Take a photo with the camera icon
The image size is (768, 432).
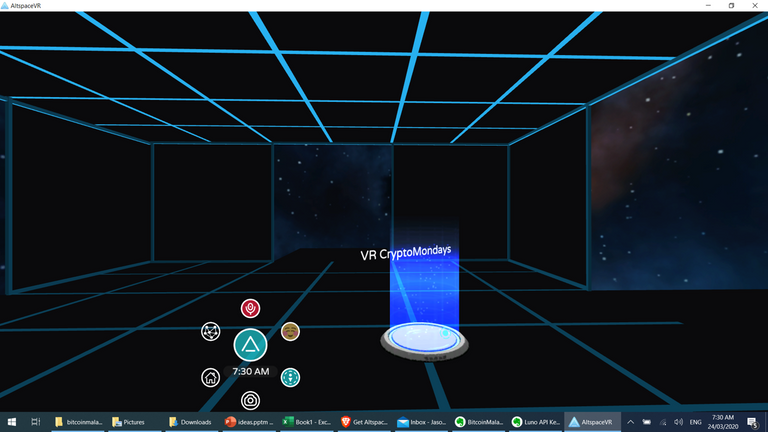[x=250, y=401]
